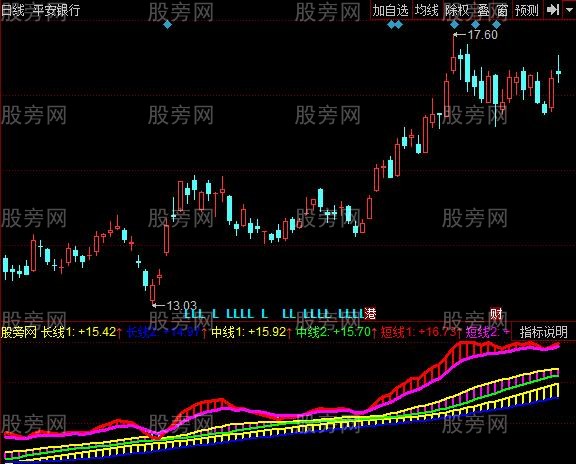Screen dimensions: 576x464
Task: Click the yellow 股旁网 indicator name
Action: [19, 332]
